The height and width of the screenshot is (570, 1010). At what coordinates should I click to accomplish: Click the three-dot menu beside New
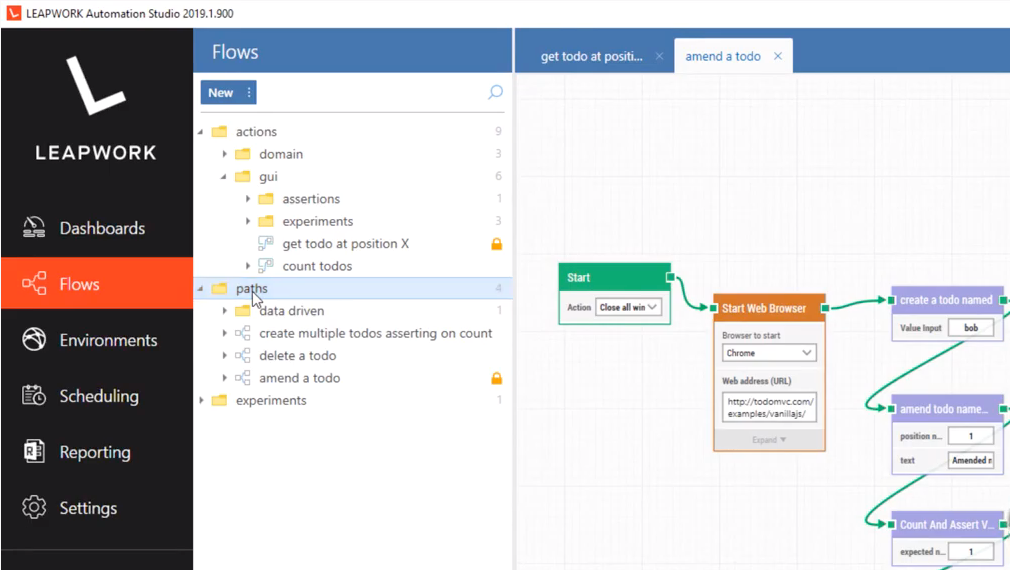pyautogui.click(x=249, y=93)
